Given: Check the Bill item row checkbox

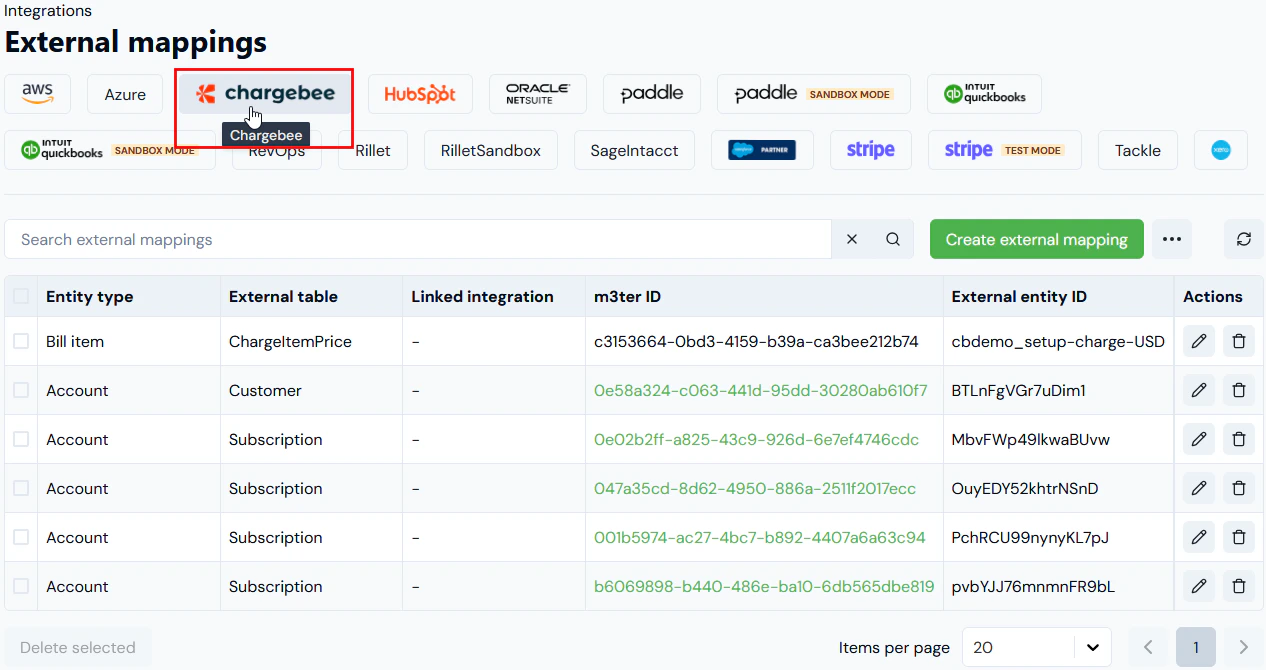Looking at the screenshot, I should pyautogui.click(x=21, y=341).
